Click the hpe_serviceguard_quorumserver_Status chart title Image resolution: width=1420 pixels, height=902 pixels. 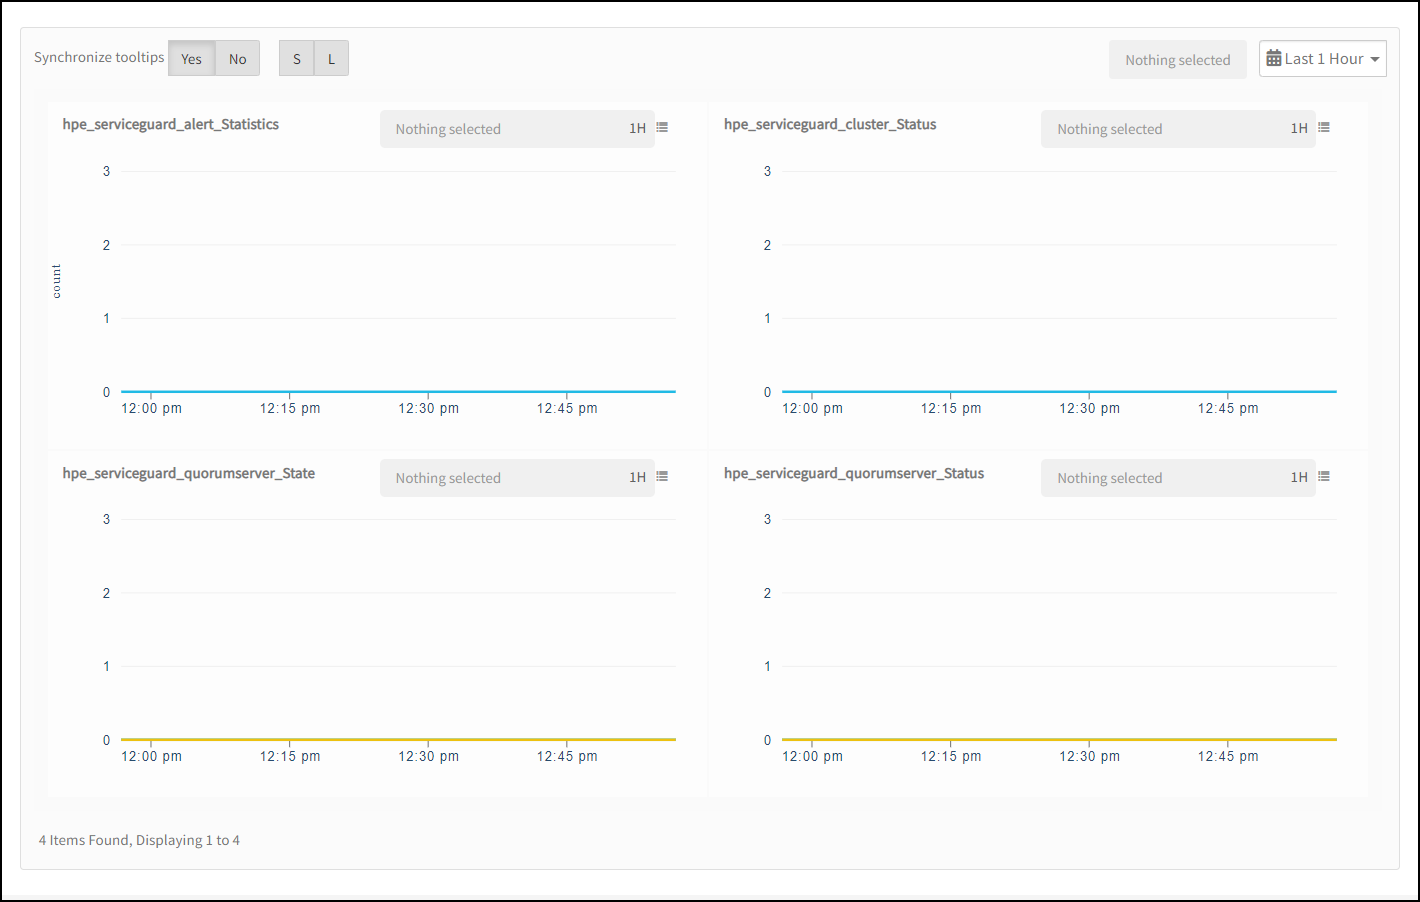pyautogui.click(x=854, y=473)
